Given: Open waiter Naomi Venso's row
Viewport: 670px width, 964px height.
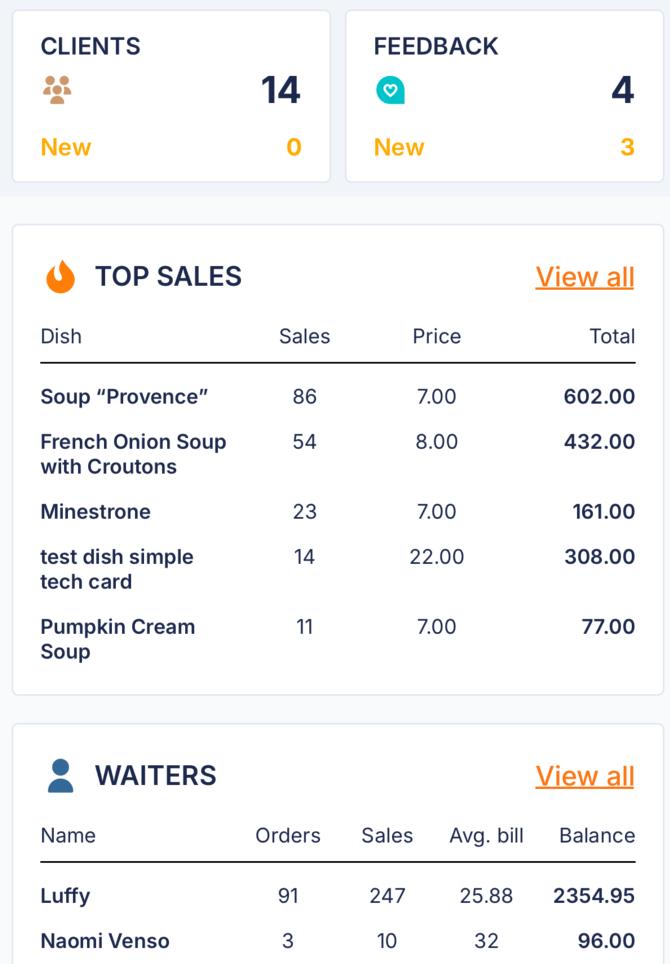Looking at the screenshot, I should pos(105,941).
